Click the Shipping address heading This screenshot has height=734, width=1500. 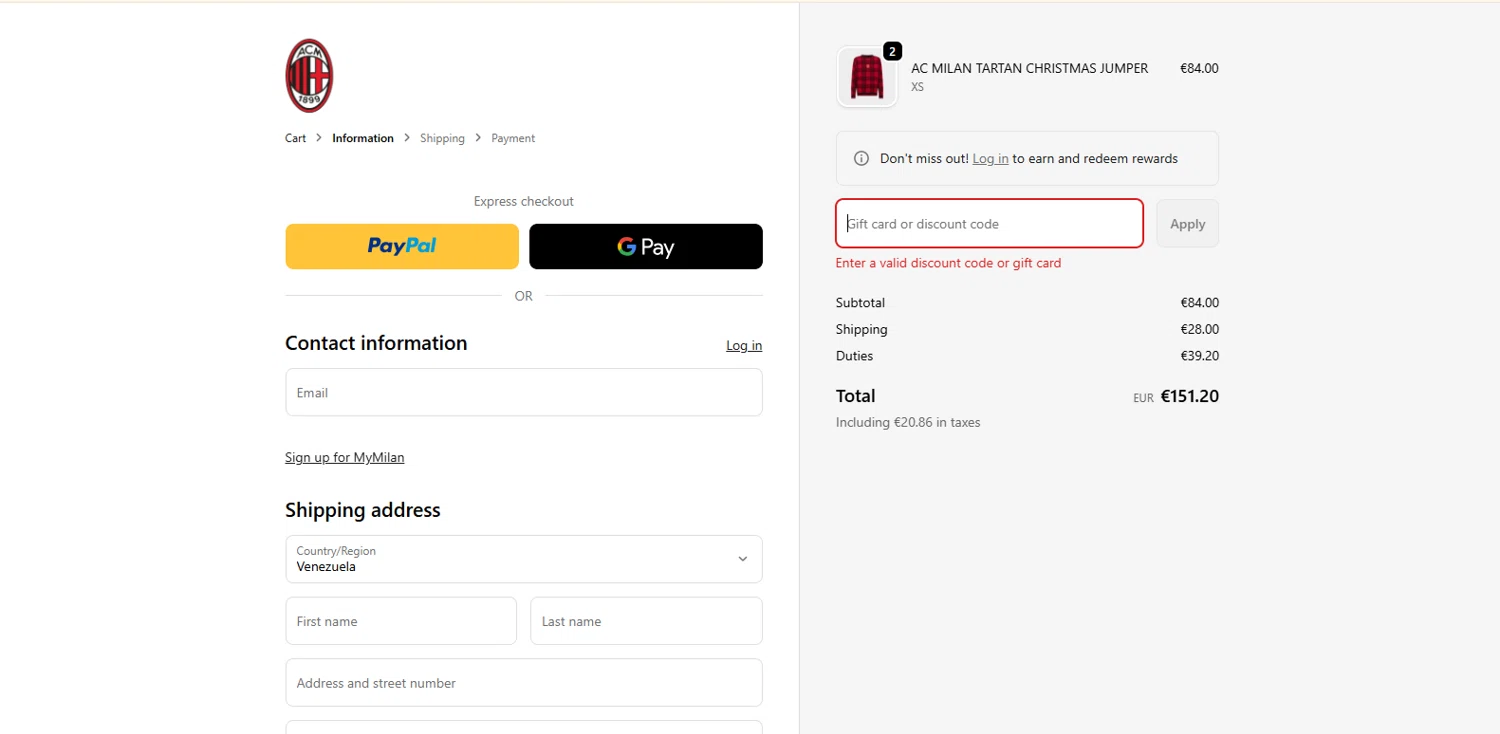362,510
